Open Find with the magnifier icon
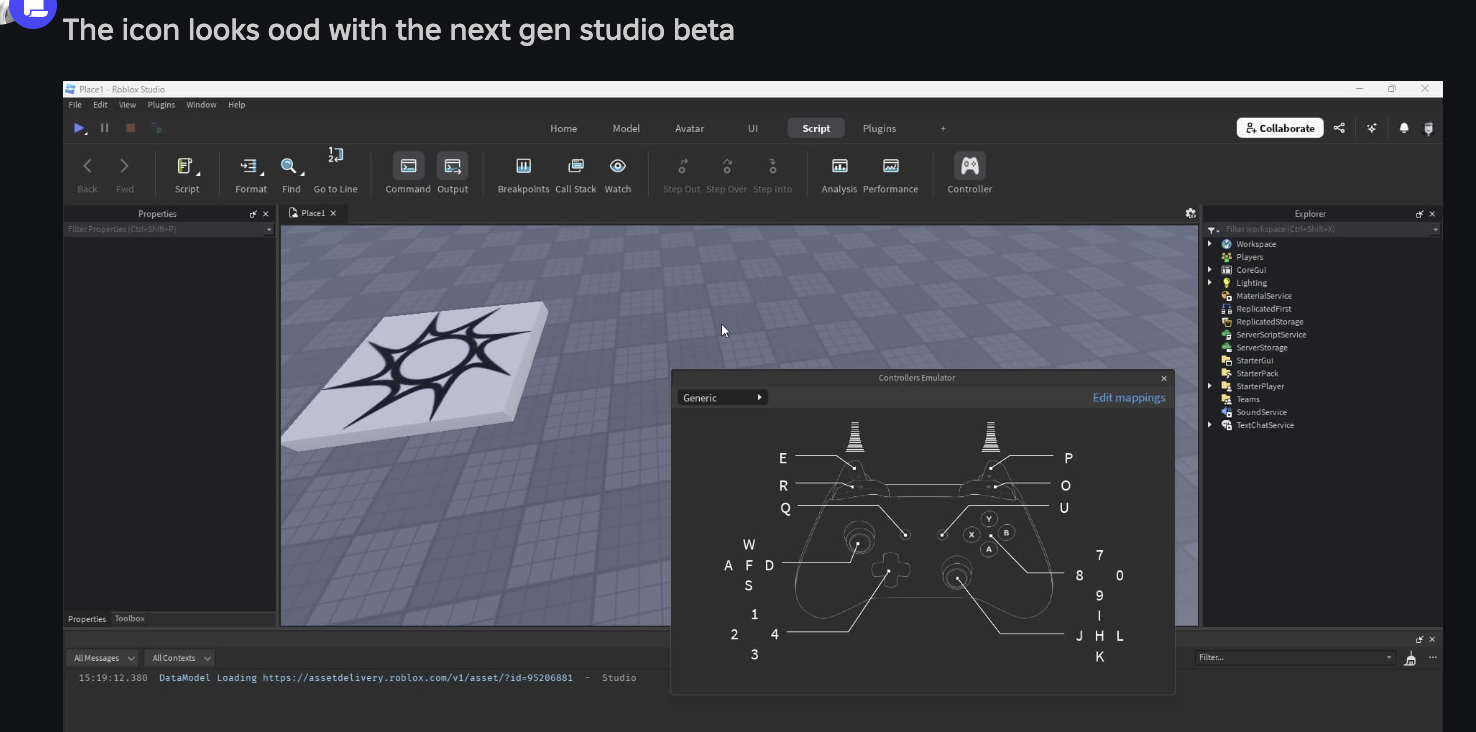Screen dimensions: 1476x732 click(290, 166)
